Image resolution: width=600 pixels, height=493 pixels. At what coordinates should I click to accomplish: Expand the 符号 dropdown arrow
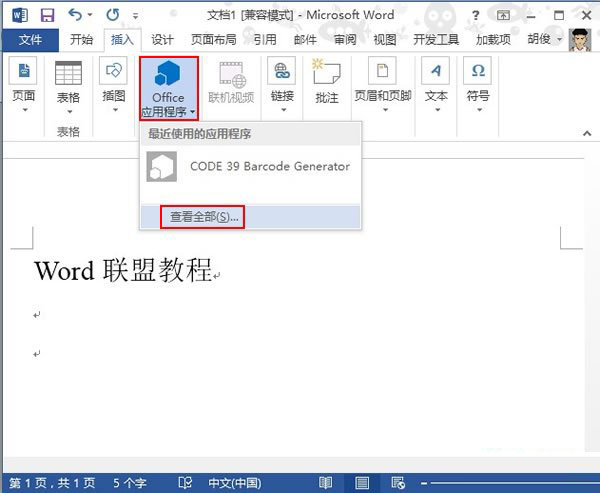coord(479,110)
